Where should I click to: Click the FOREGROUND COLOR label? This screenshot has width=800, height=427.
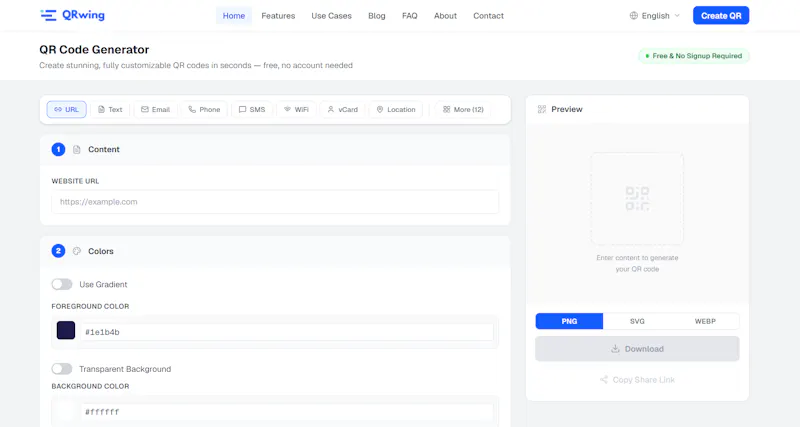tap(90, 307)
